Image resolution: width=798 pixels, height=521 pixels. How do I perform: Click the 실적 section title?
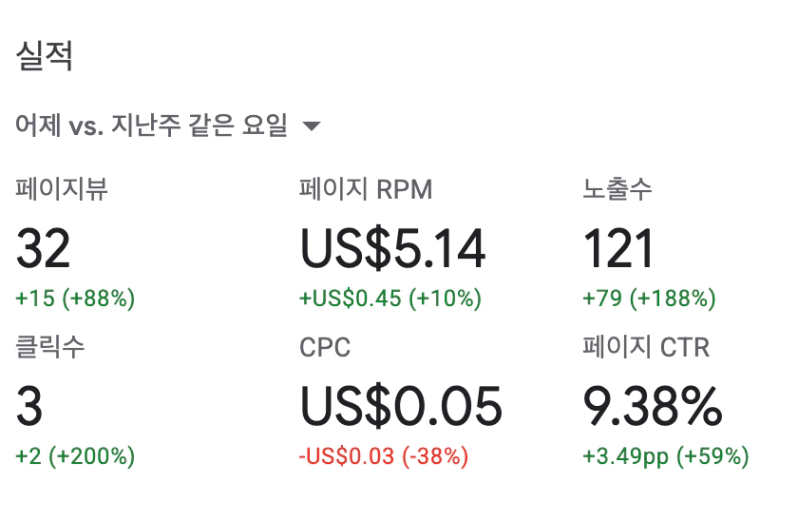[44, 56]
